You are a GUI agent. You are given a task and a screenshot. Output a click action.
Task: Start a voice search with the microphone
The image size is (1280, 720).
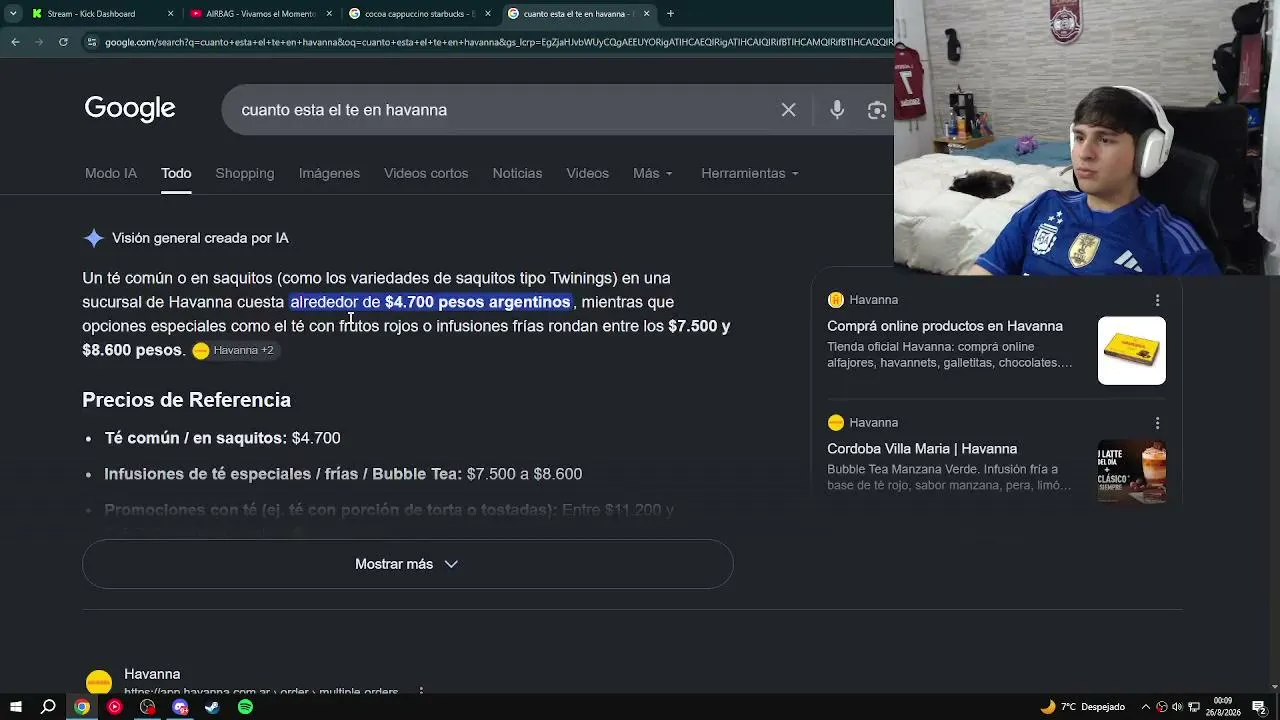837,110
